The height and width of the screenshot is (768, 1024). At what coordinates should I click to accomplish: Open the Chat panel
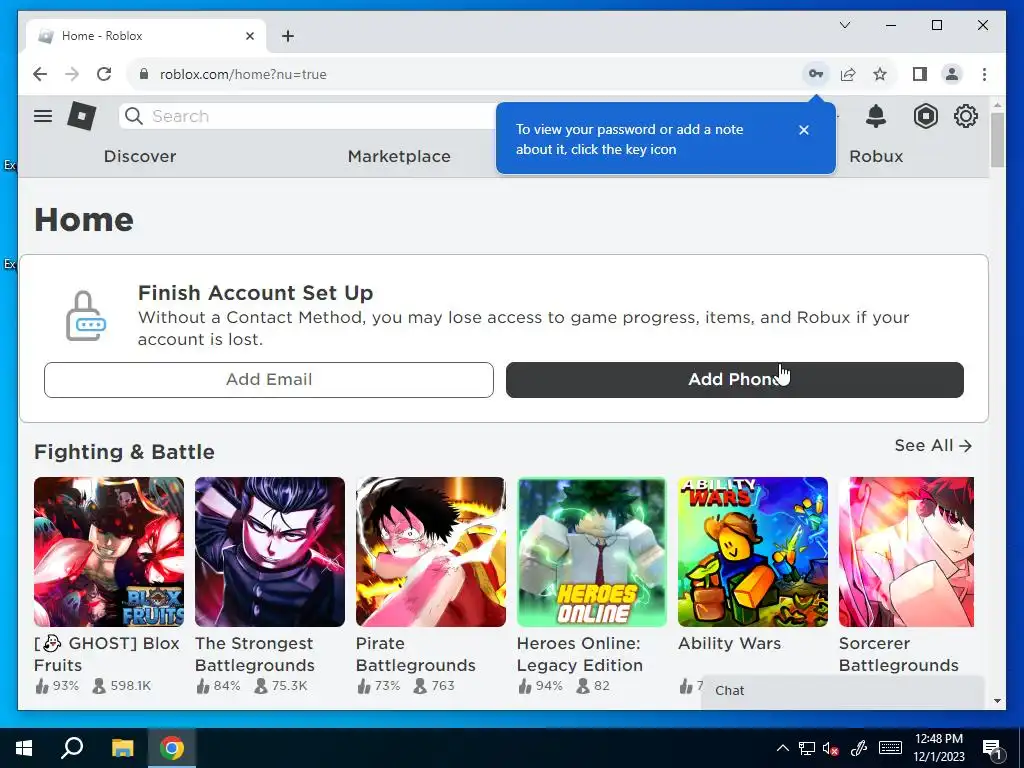842,690
